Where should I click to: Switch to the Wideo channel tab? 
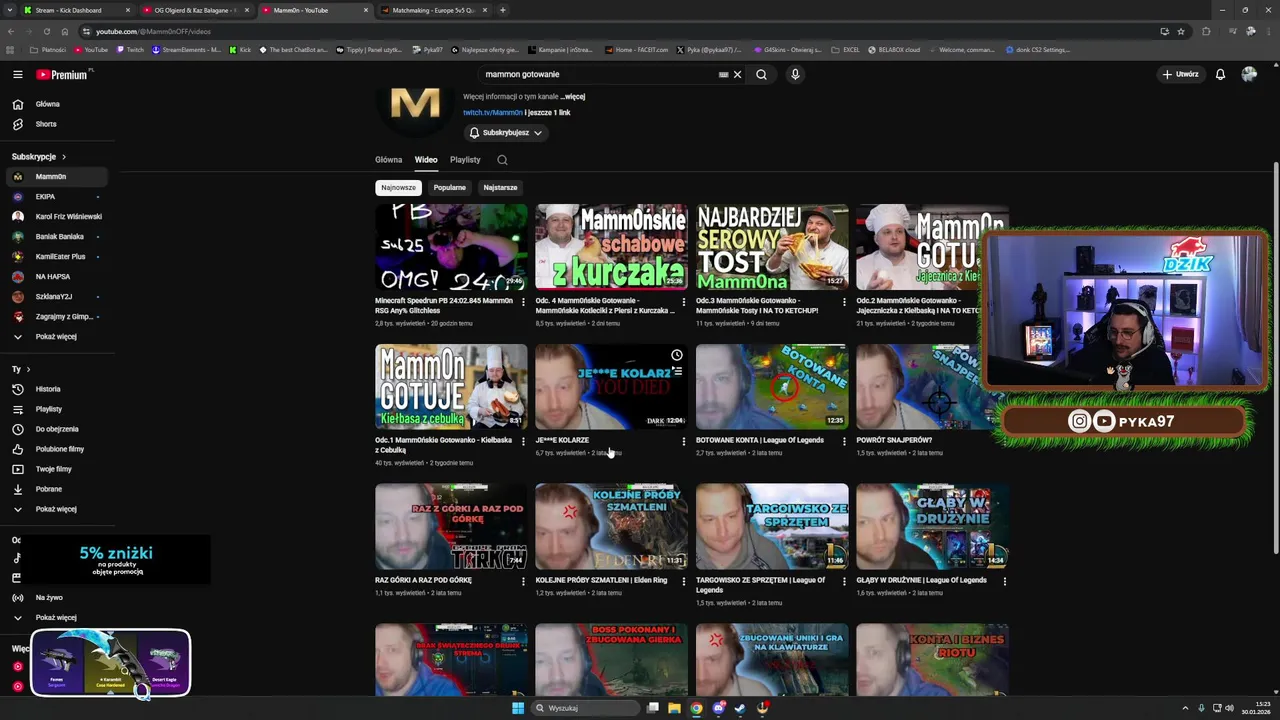point(426,160)
